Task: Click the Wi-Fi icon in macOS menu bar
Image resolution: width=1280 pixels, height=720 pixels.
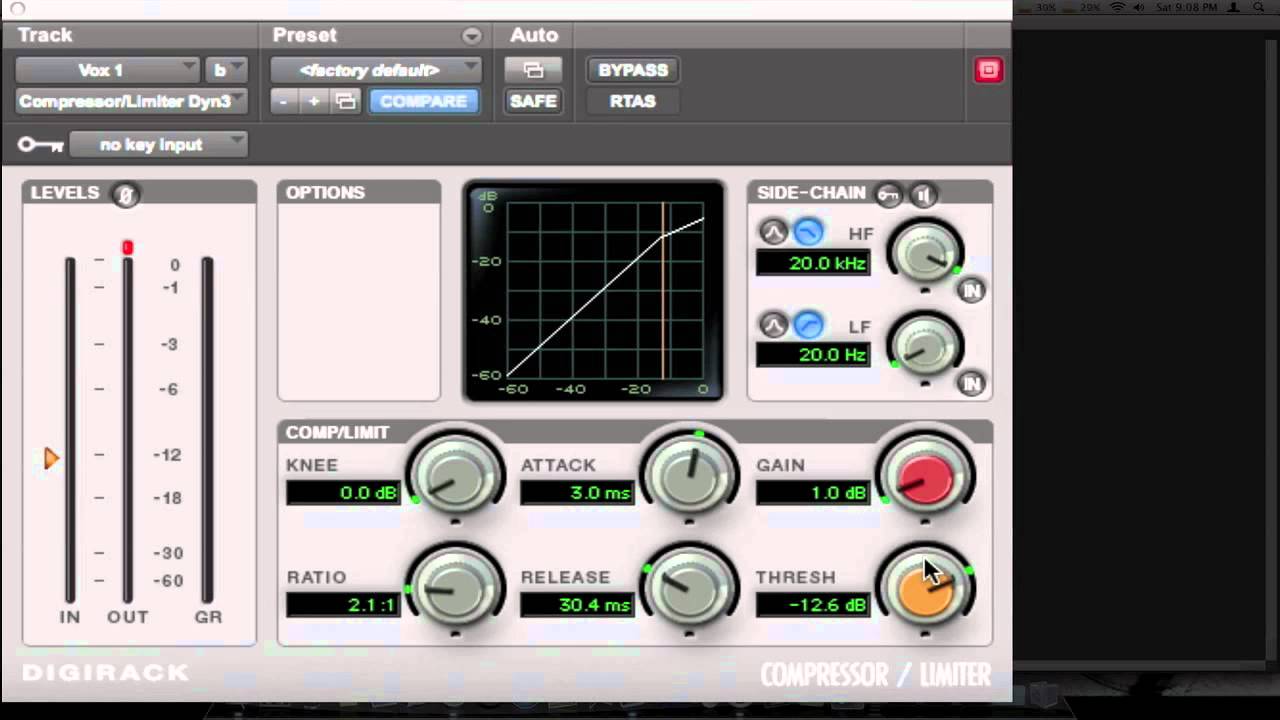Action: (1118, 8)
